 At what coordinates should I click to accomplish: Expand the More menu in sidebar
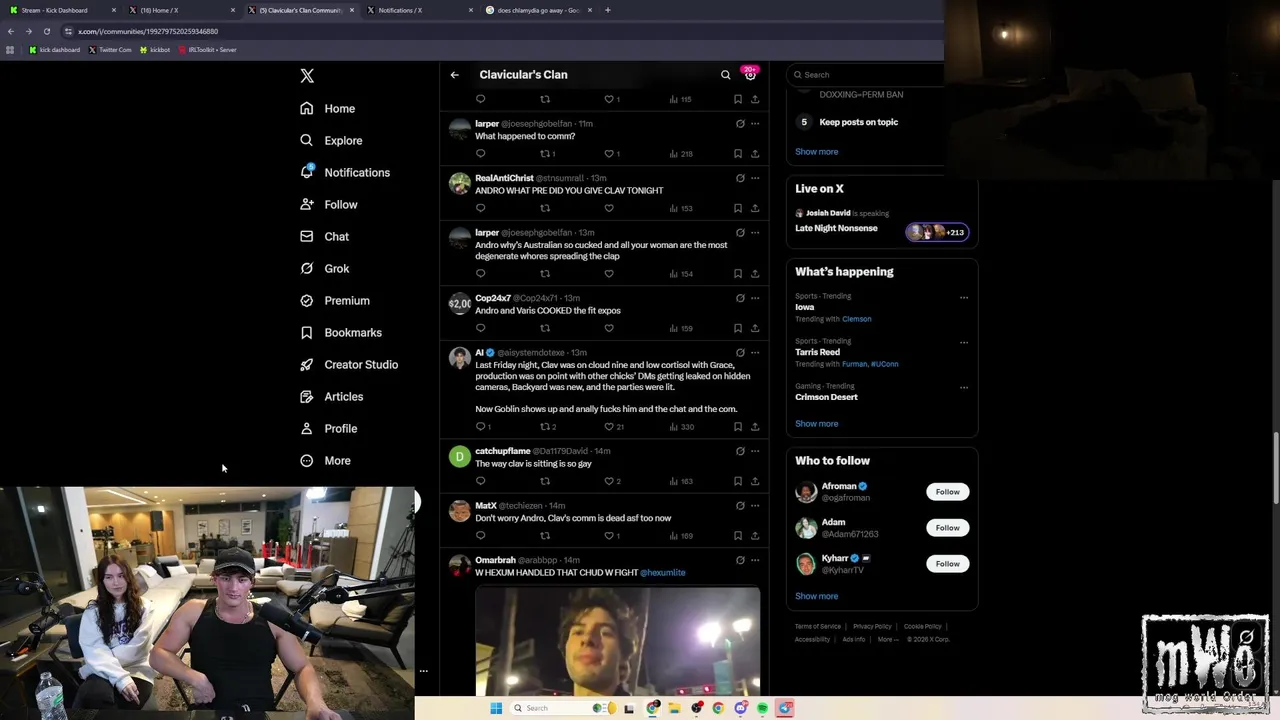pyautogui.click(x=326, y=461)
